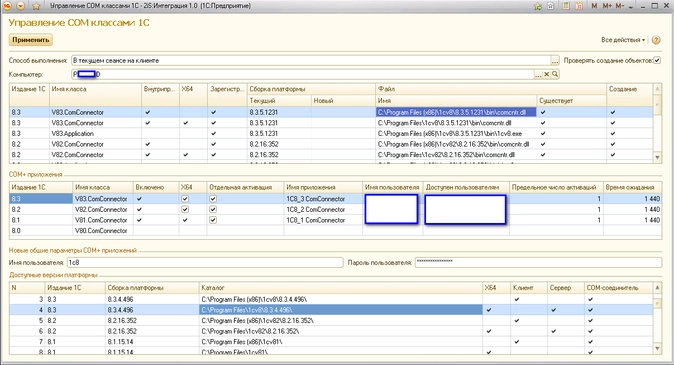Image resolution: width=674 pixels, height=365 pixels.
Task: Select the V80.ComConnector row
Action: (x=335, y=231)
